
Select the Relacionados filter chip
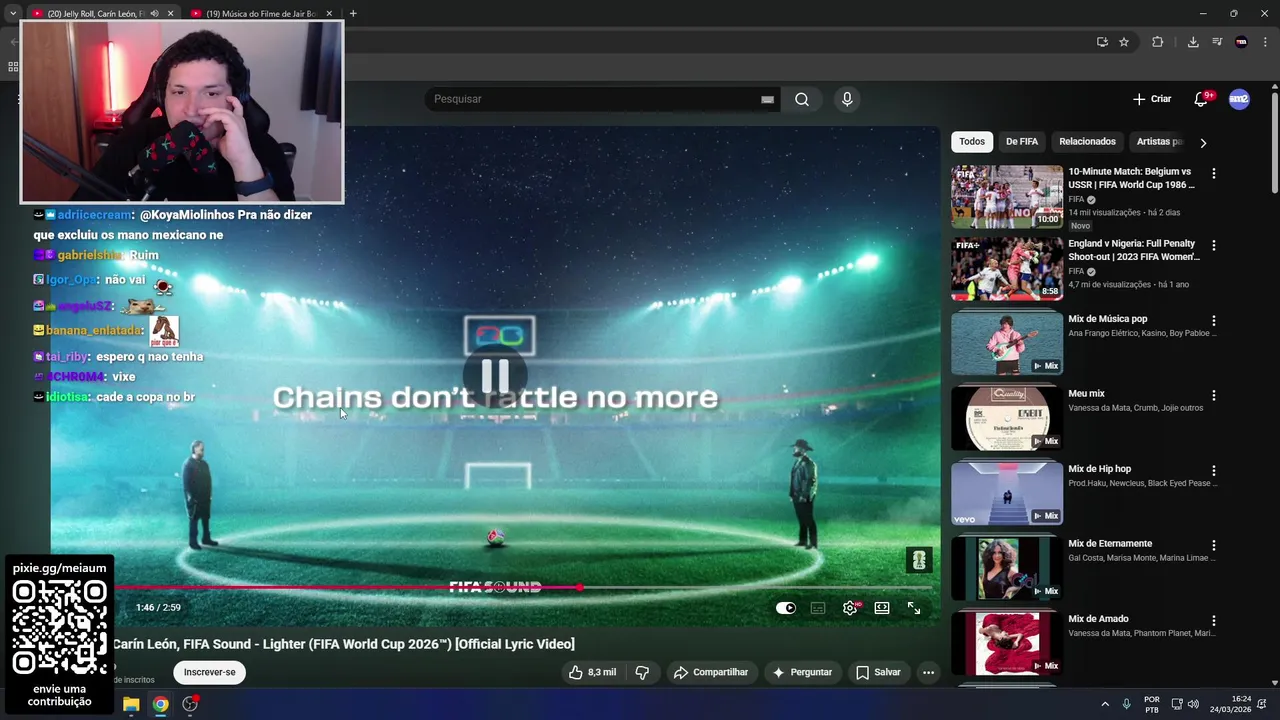1087,142
